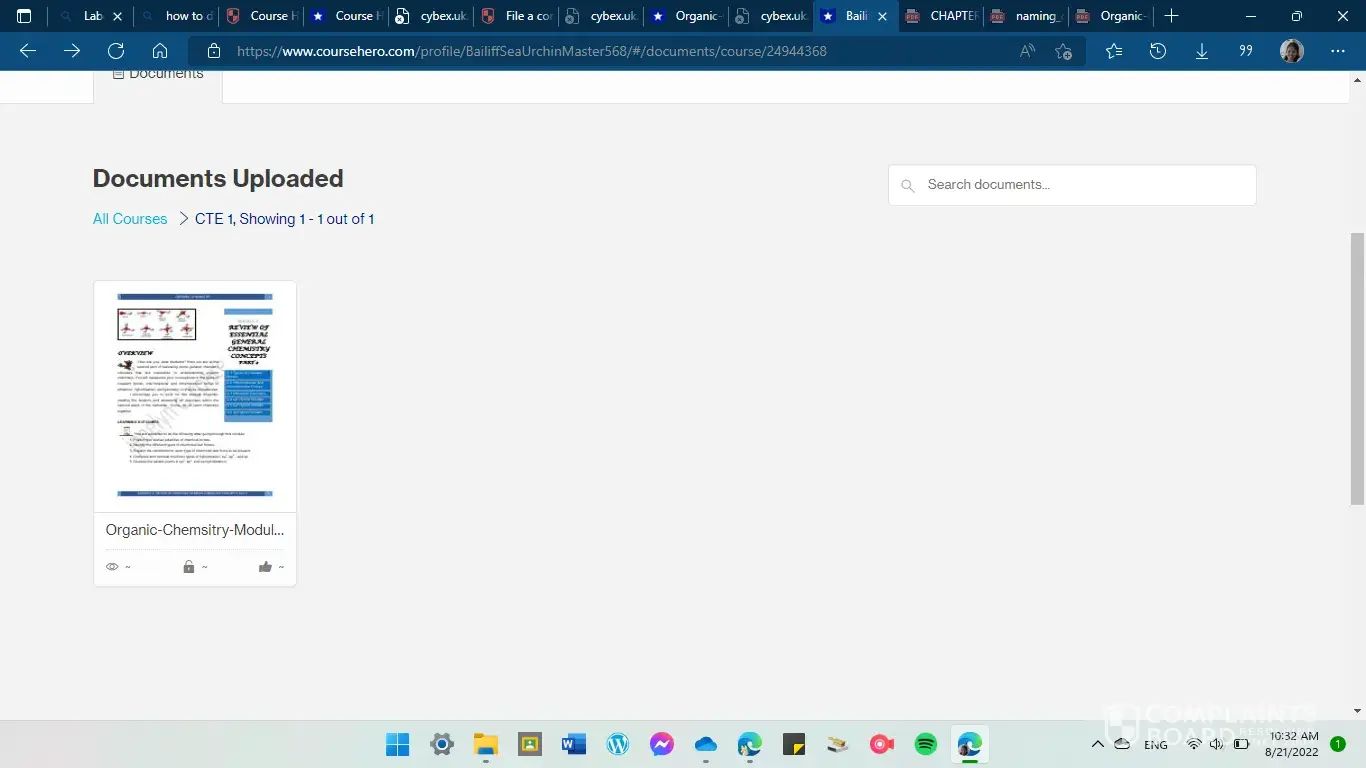Go back to the previous page
The height and width of the screenshot is (768, 1366).
click(x=28, y=51)
